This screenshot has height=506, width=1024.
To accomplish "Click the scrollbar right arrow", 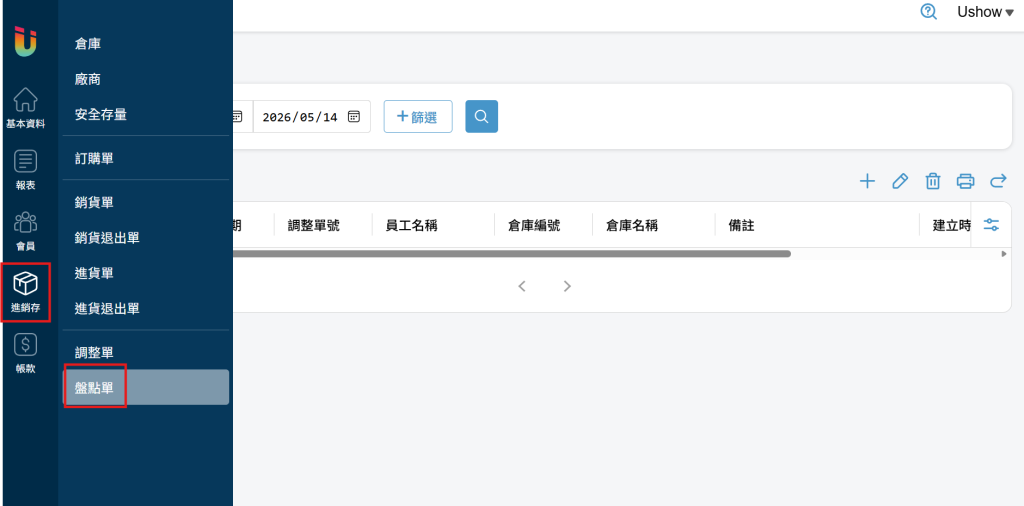I will pos(1004,254).
